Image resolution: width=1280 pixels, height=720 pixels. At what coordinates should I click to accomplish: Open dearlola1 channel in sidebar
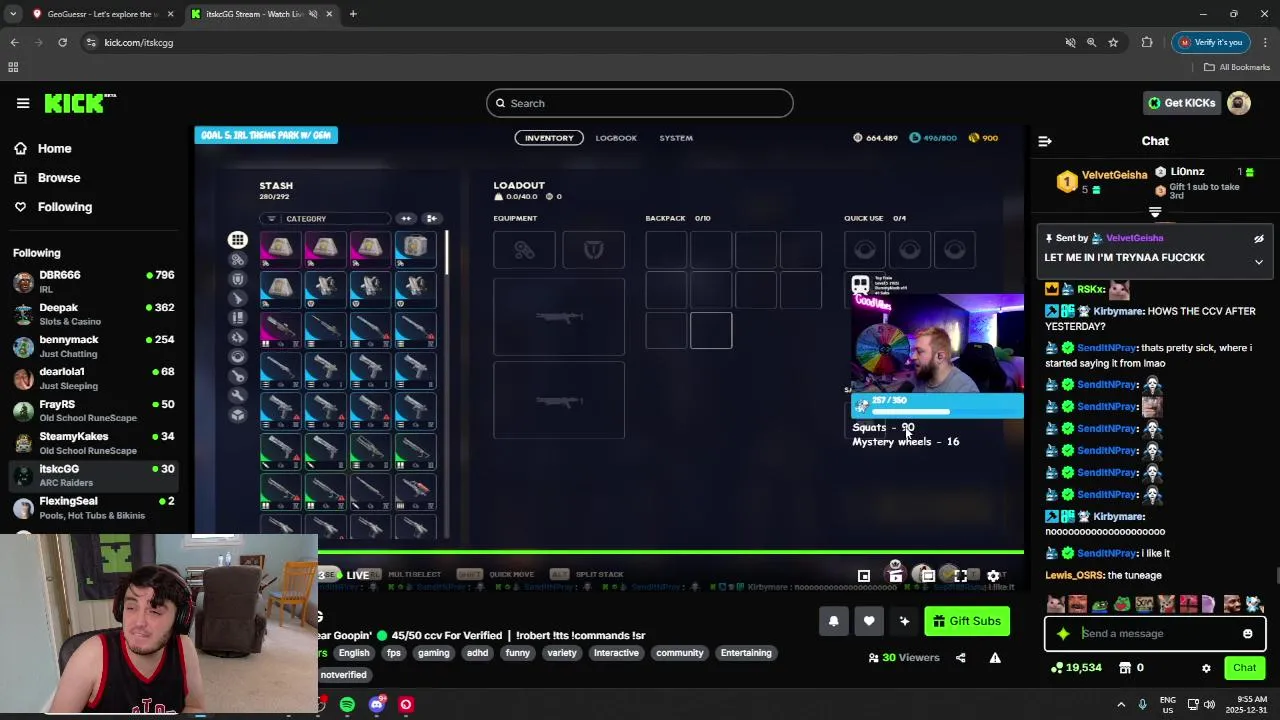coord(94,378)
